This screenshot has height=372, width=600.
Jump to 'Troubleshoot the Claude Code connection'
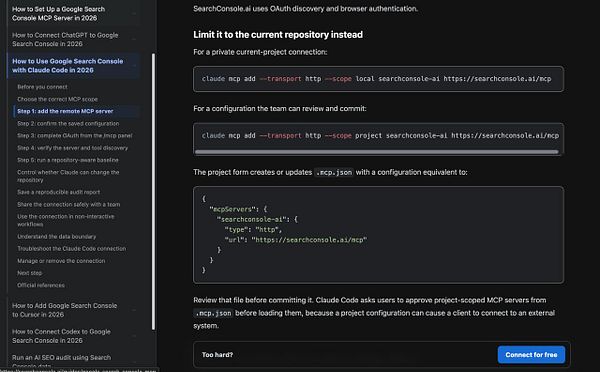click(x=72, y=249)
